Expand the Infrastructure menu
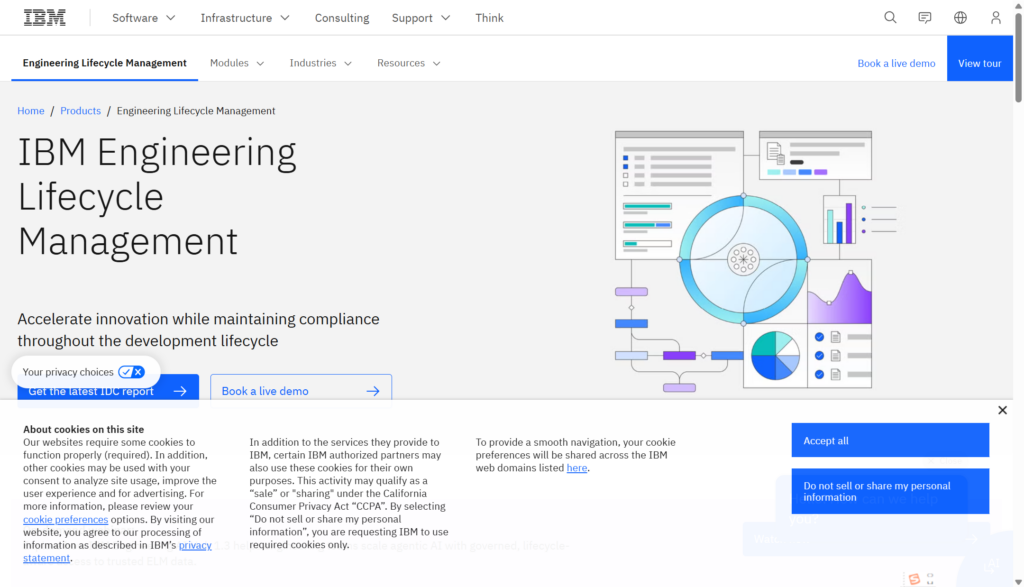This screenshot has width=1024, height=587. coord(245,18)
